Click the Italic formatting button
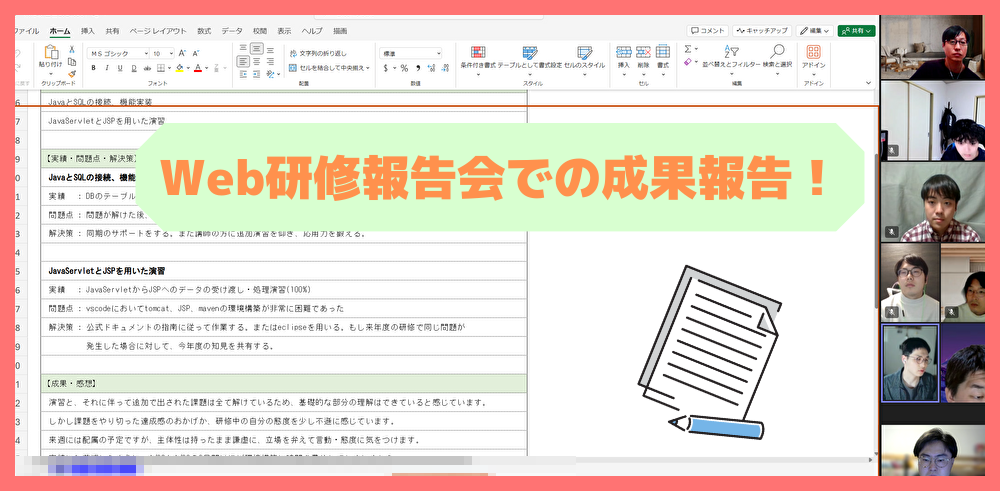Screen dimensions: 1000x491 (107, 68)
